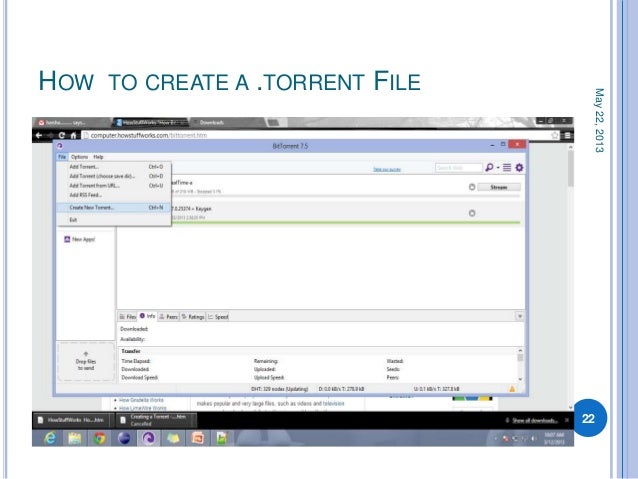Click into the BitTorrent search field

459,168
